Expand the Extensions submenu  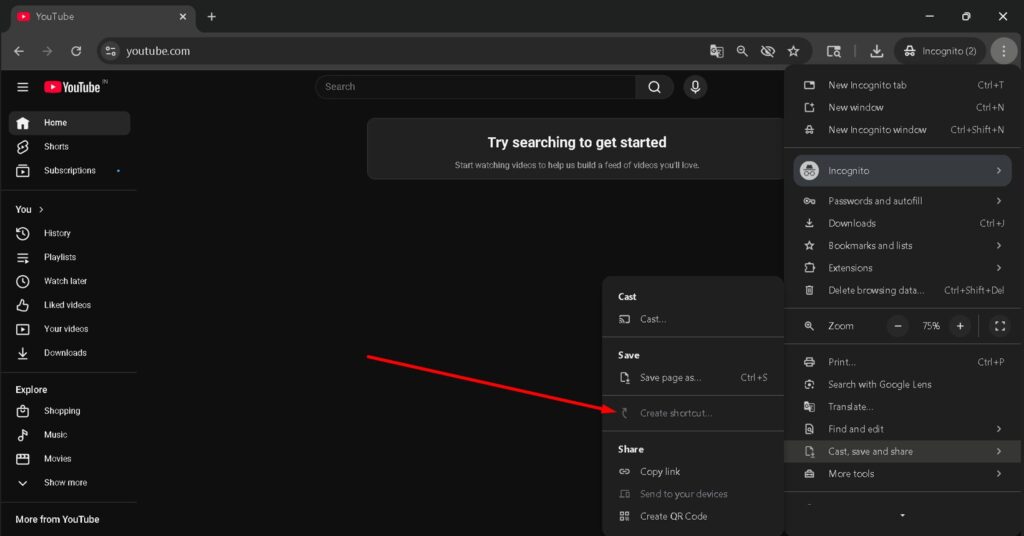903,268
